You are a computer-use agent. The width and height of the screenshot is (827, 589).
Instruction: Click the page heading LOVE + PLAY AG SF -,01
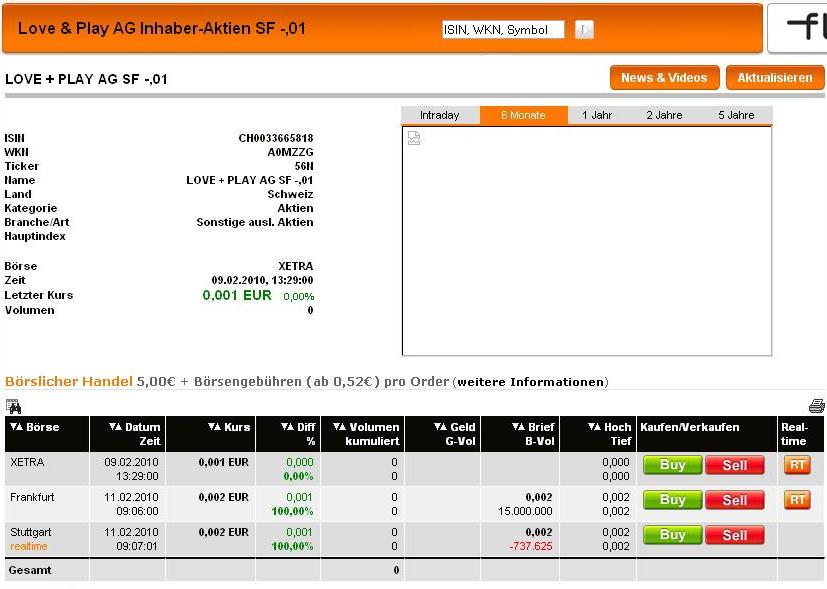click(86, 79)
